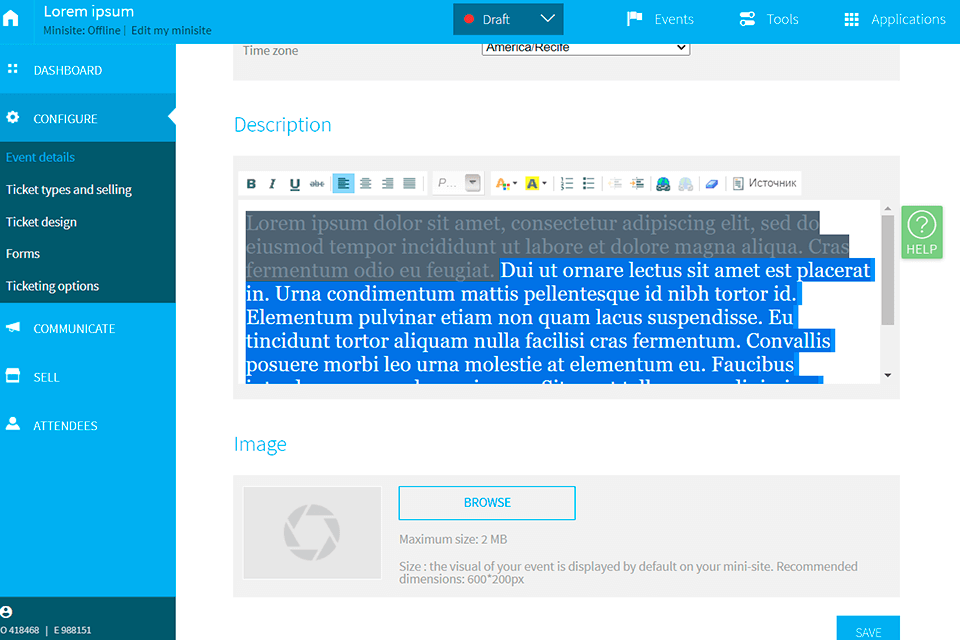Click the user account icon at bottom-left
This screenshot has height=640, width=960.
[x=6, y=612]
